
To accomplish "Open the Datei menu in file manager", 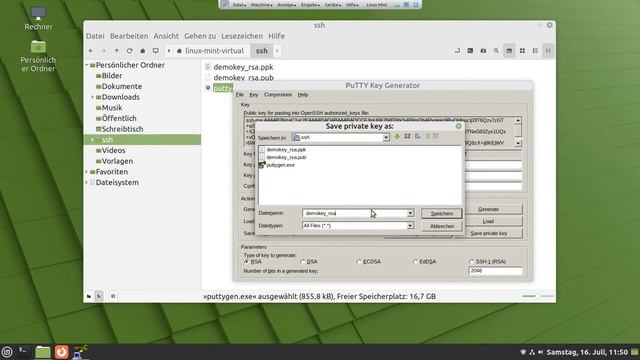I will [x=95, y=36].
